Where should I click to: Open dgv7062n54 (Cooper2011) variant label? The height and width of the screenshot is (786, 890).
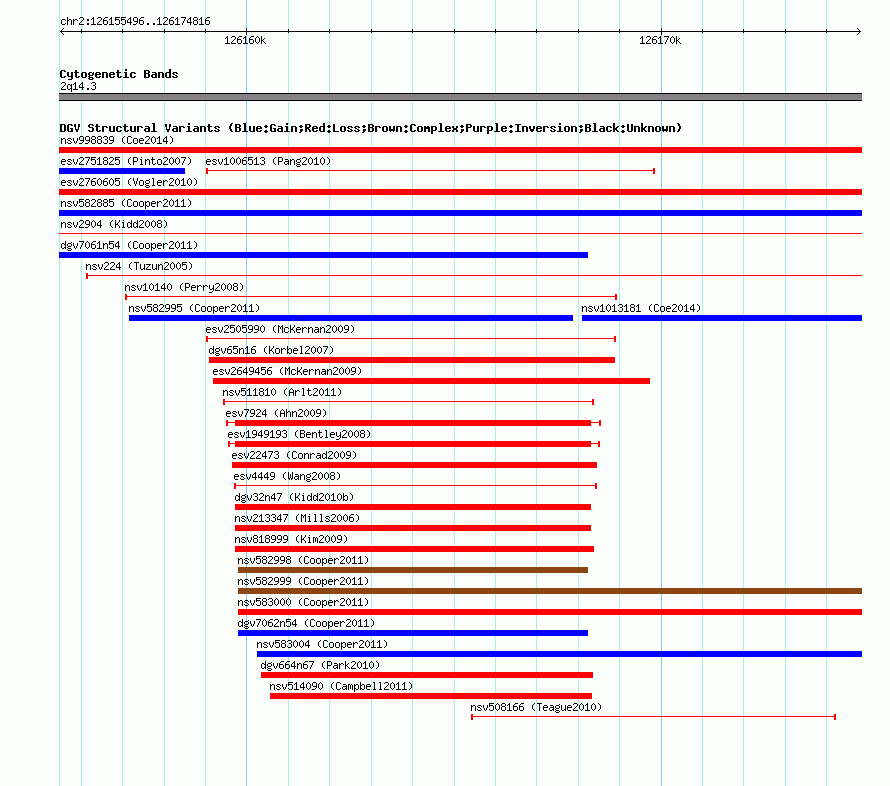[x=306, y=623]
